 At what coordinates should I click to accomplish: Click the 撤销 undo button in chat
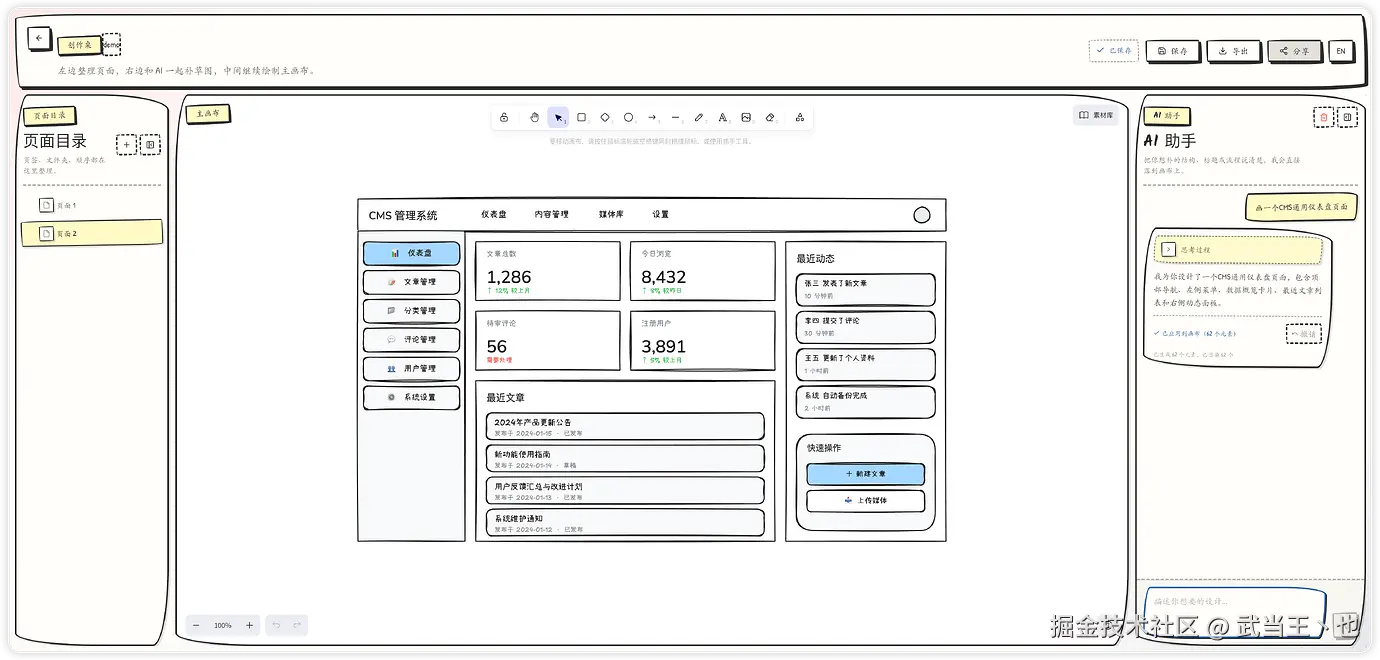point(1304,333)
